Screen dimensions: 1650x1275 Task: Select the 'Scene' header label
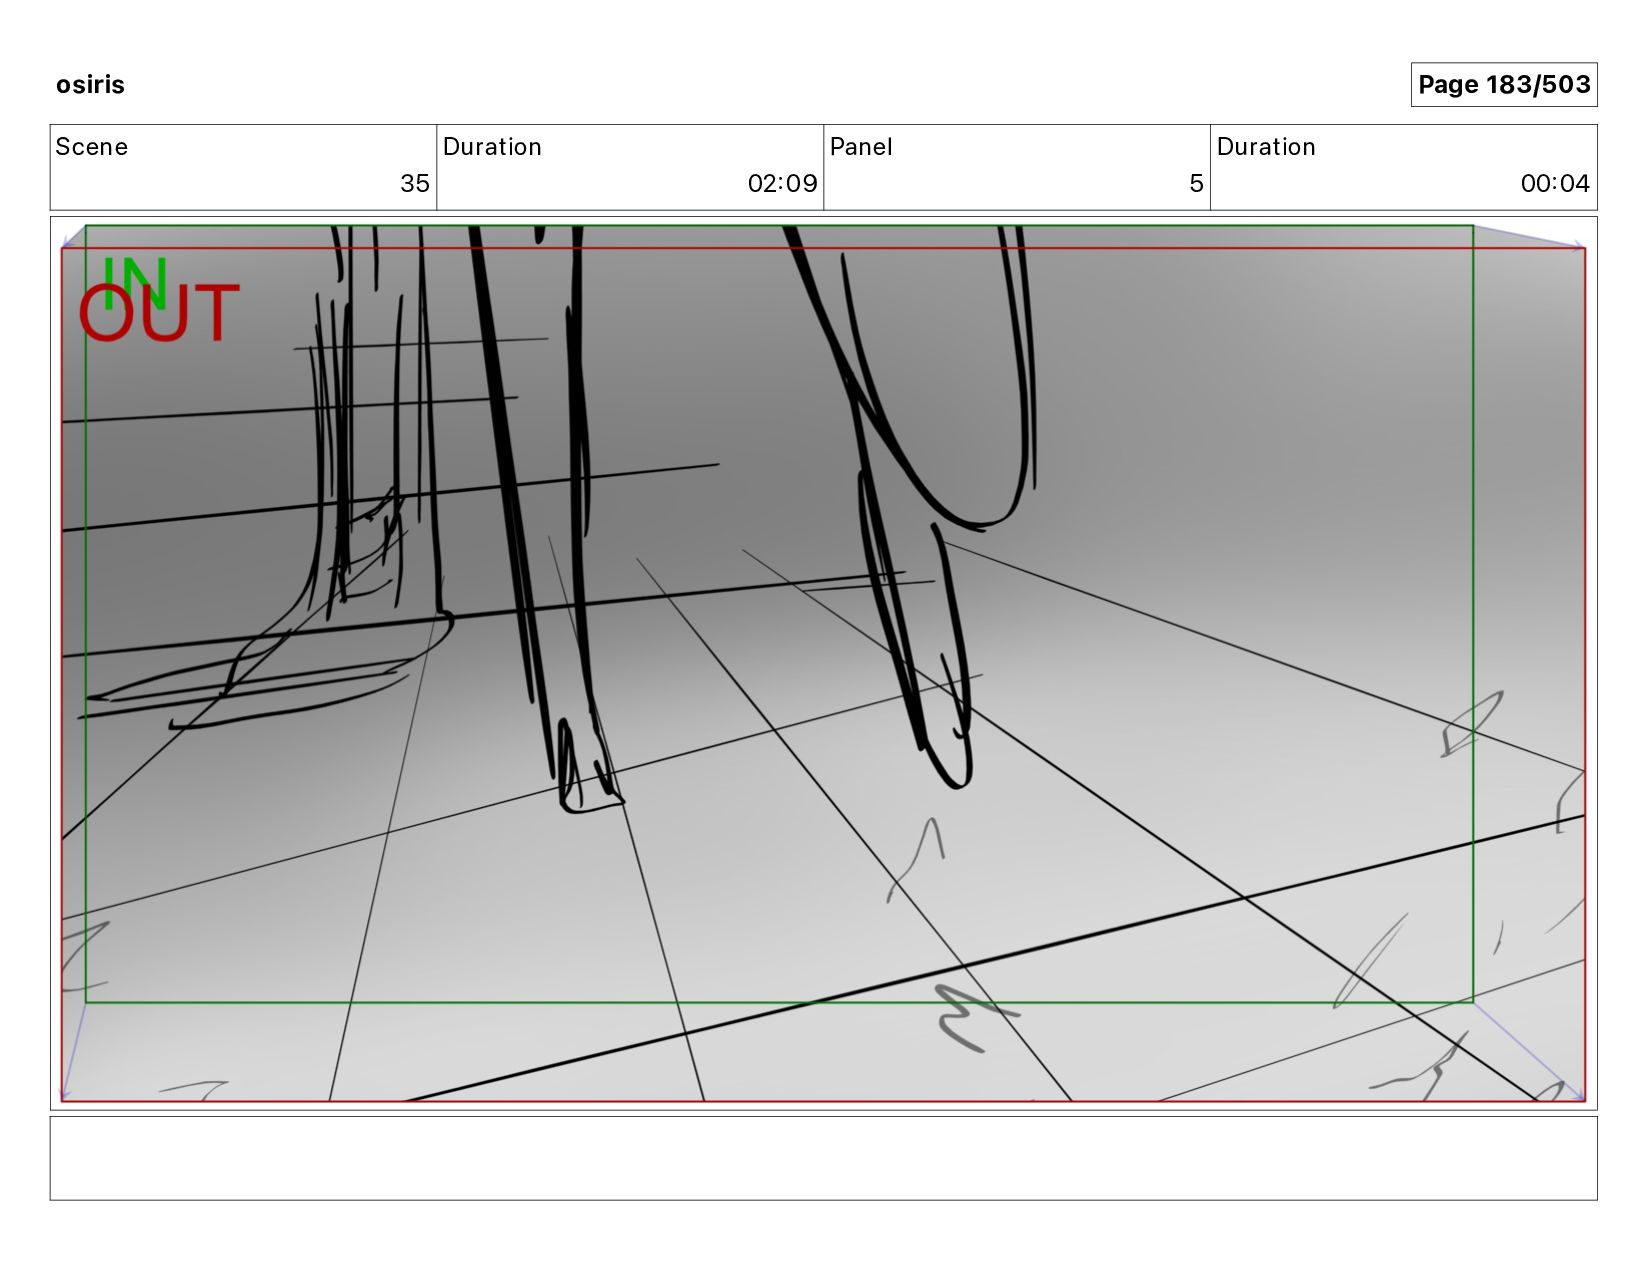click(x=91, y=147)
